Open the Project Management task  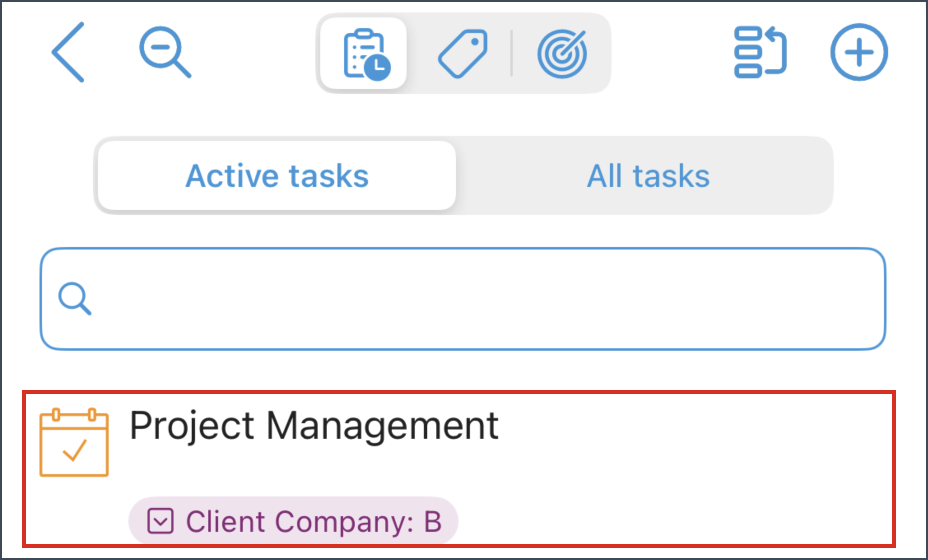pyautogui.click(x=459, y=468)
